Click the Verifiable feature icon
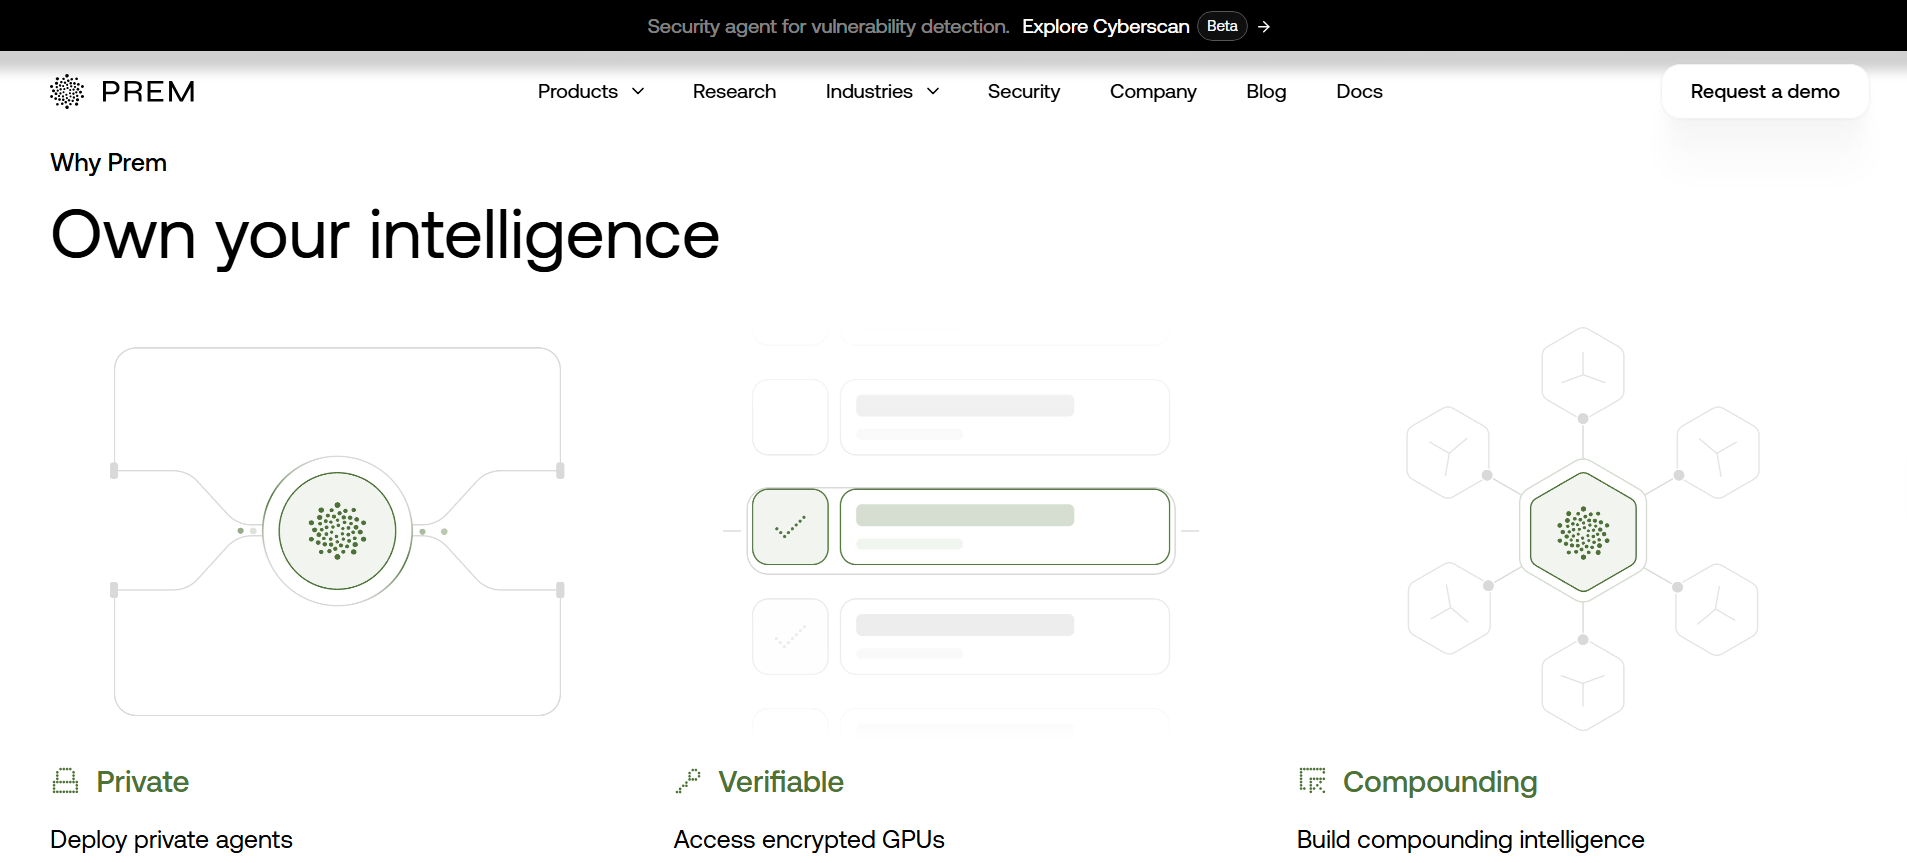 click(x=688, y=781)
